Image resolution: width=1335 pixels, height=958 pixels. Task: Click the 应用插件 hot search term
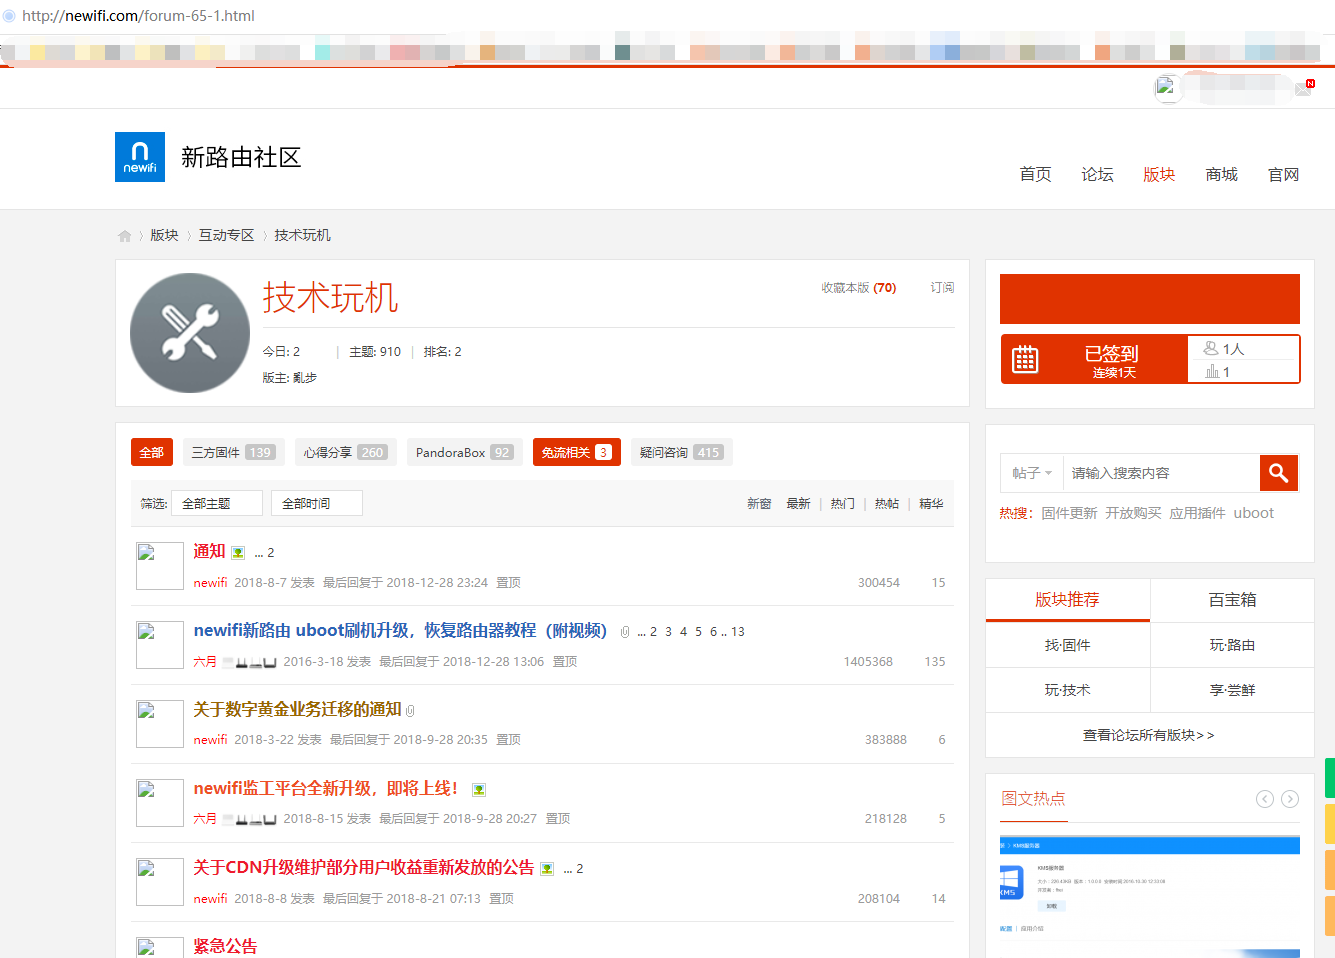click(x=1197, y=513)
